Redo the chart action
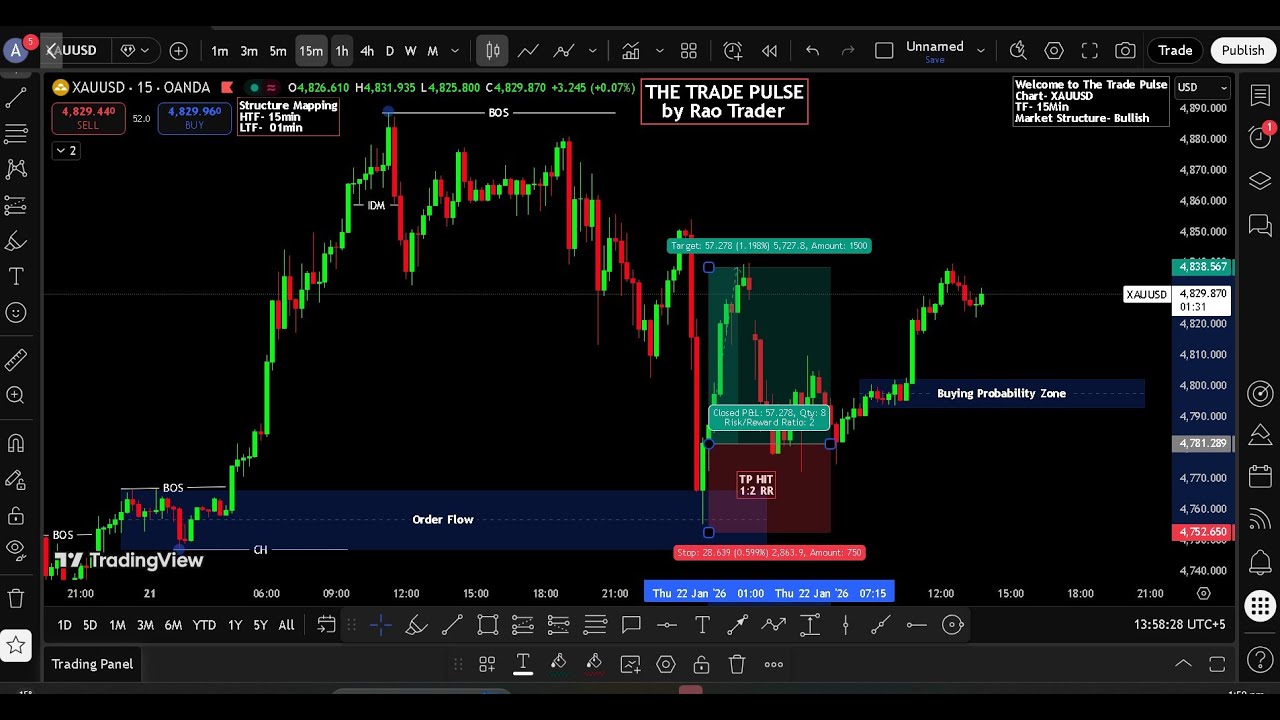The image size is (1280, 720). [x=848, y=51]
